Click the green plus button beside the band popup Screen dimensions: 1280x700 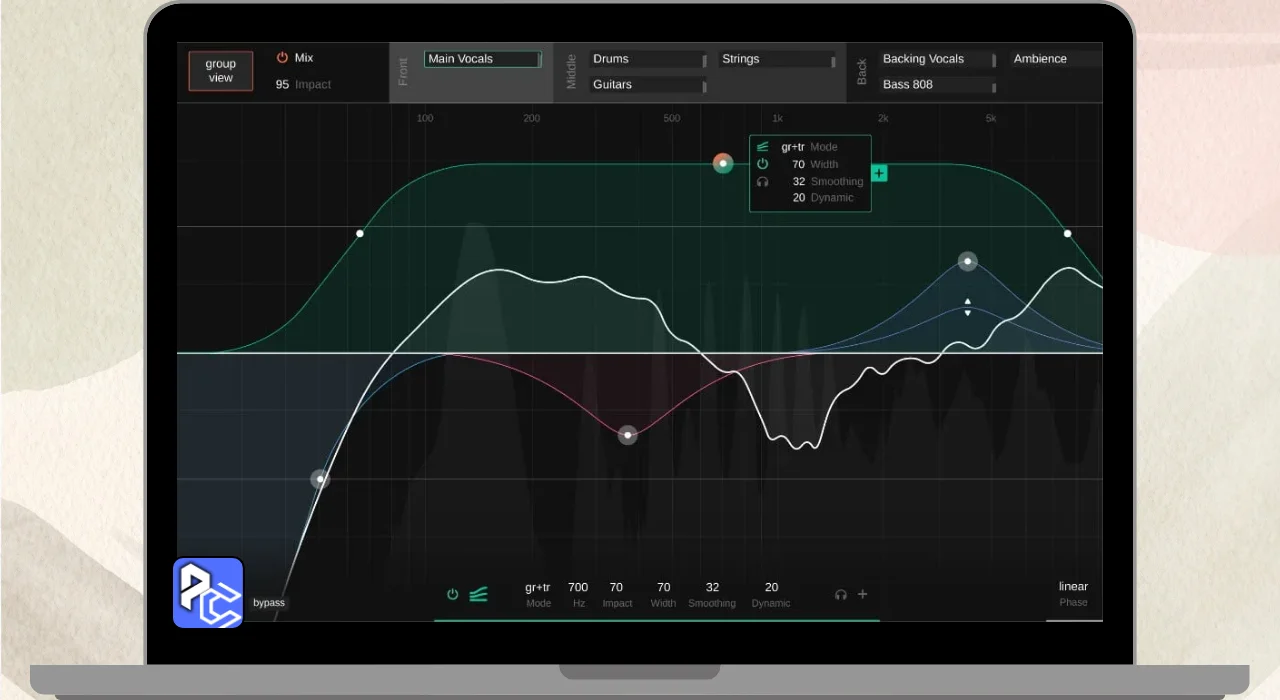[x=879, y=173]
